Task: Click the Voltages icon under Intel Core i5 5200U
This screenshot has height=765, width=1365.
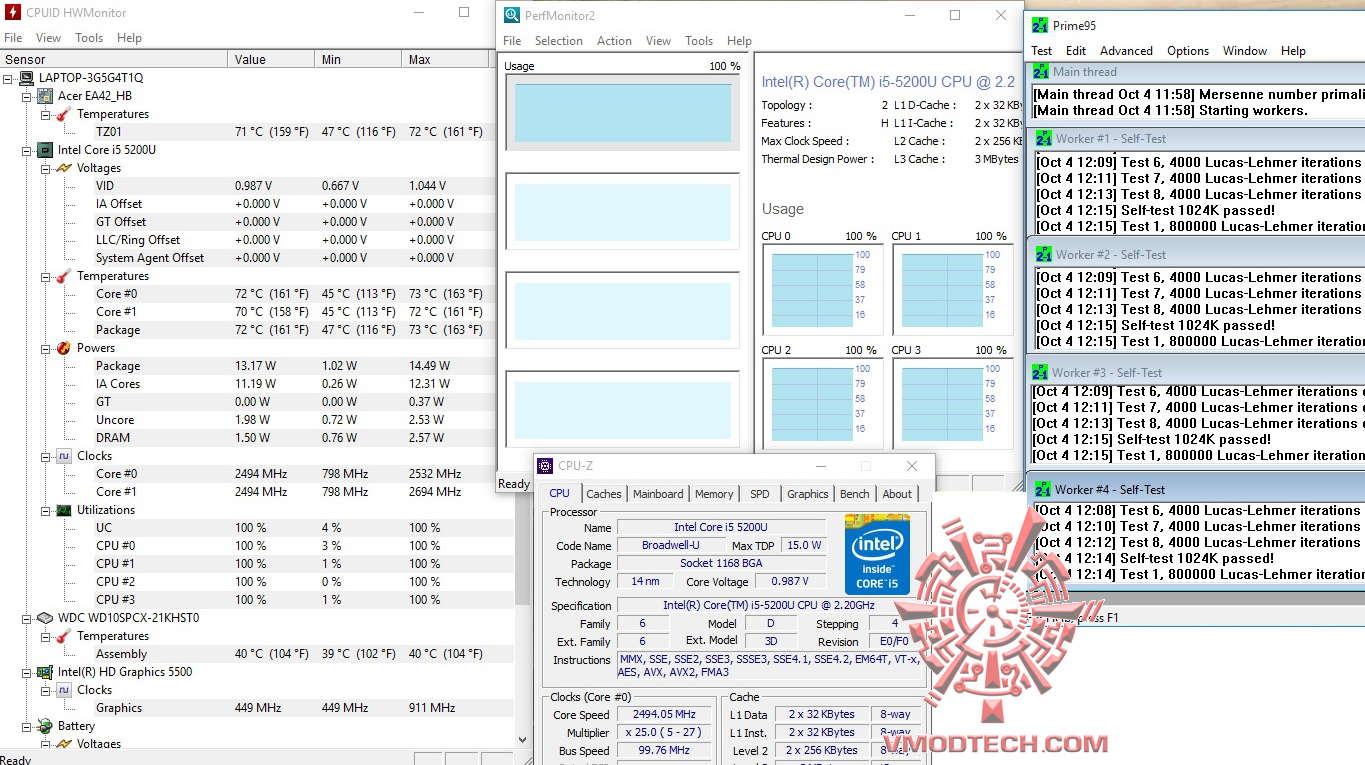Action: 62,168
